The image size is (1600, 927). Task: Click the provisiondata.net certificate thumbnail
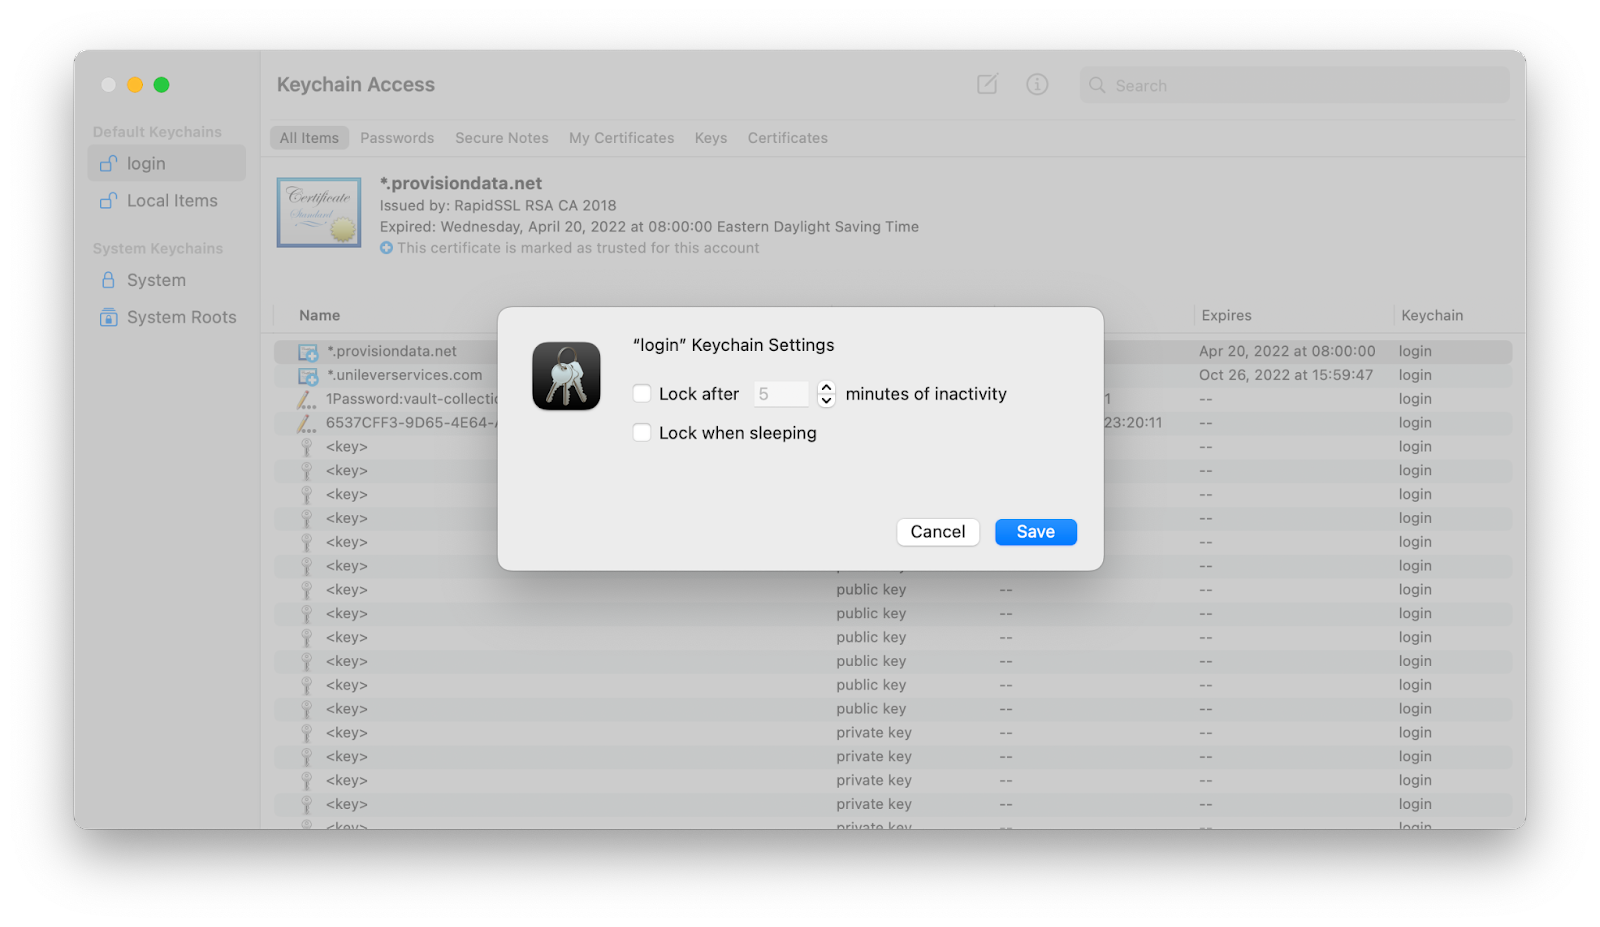pyautogui.click(x=318, y=212)
